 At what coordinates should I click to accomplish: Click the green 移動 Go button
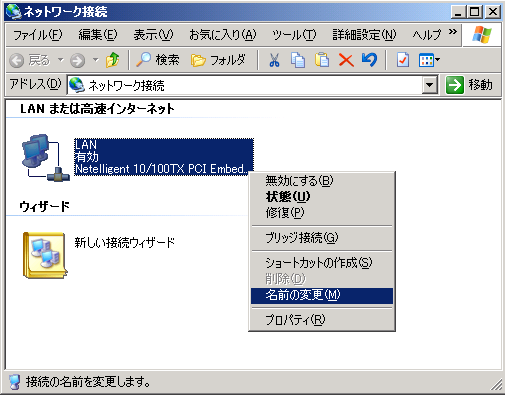tap(469, 85)
